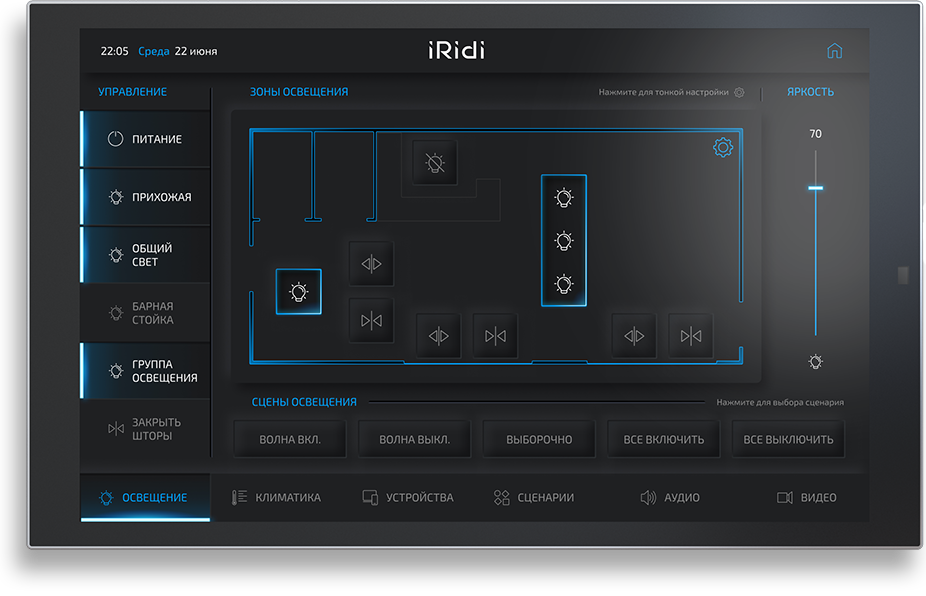
Task: Click the lamp icon beside ГРУППА ОСВЕЩЕНИЯ
Action: pos(116,370)
